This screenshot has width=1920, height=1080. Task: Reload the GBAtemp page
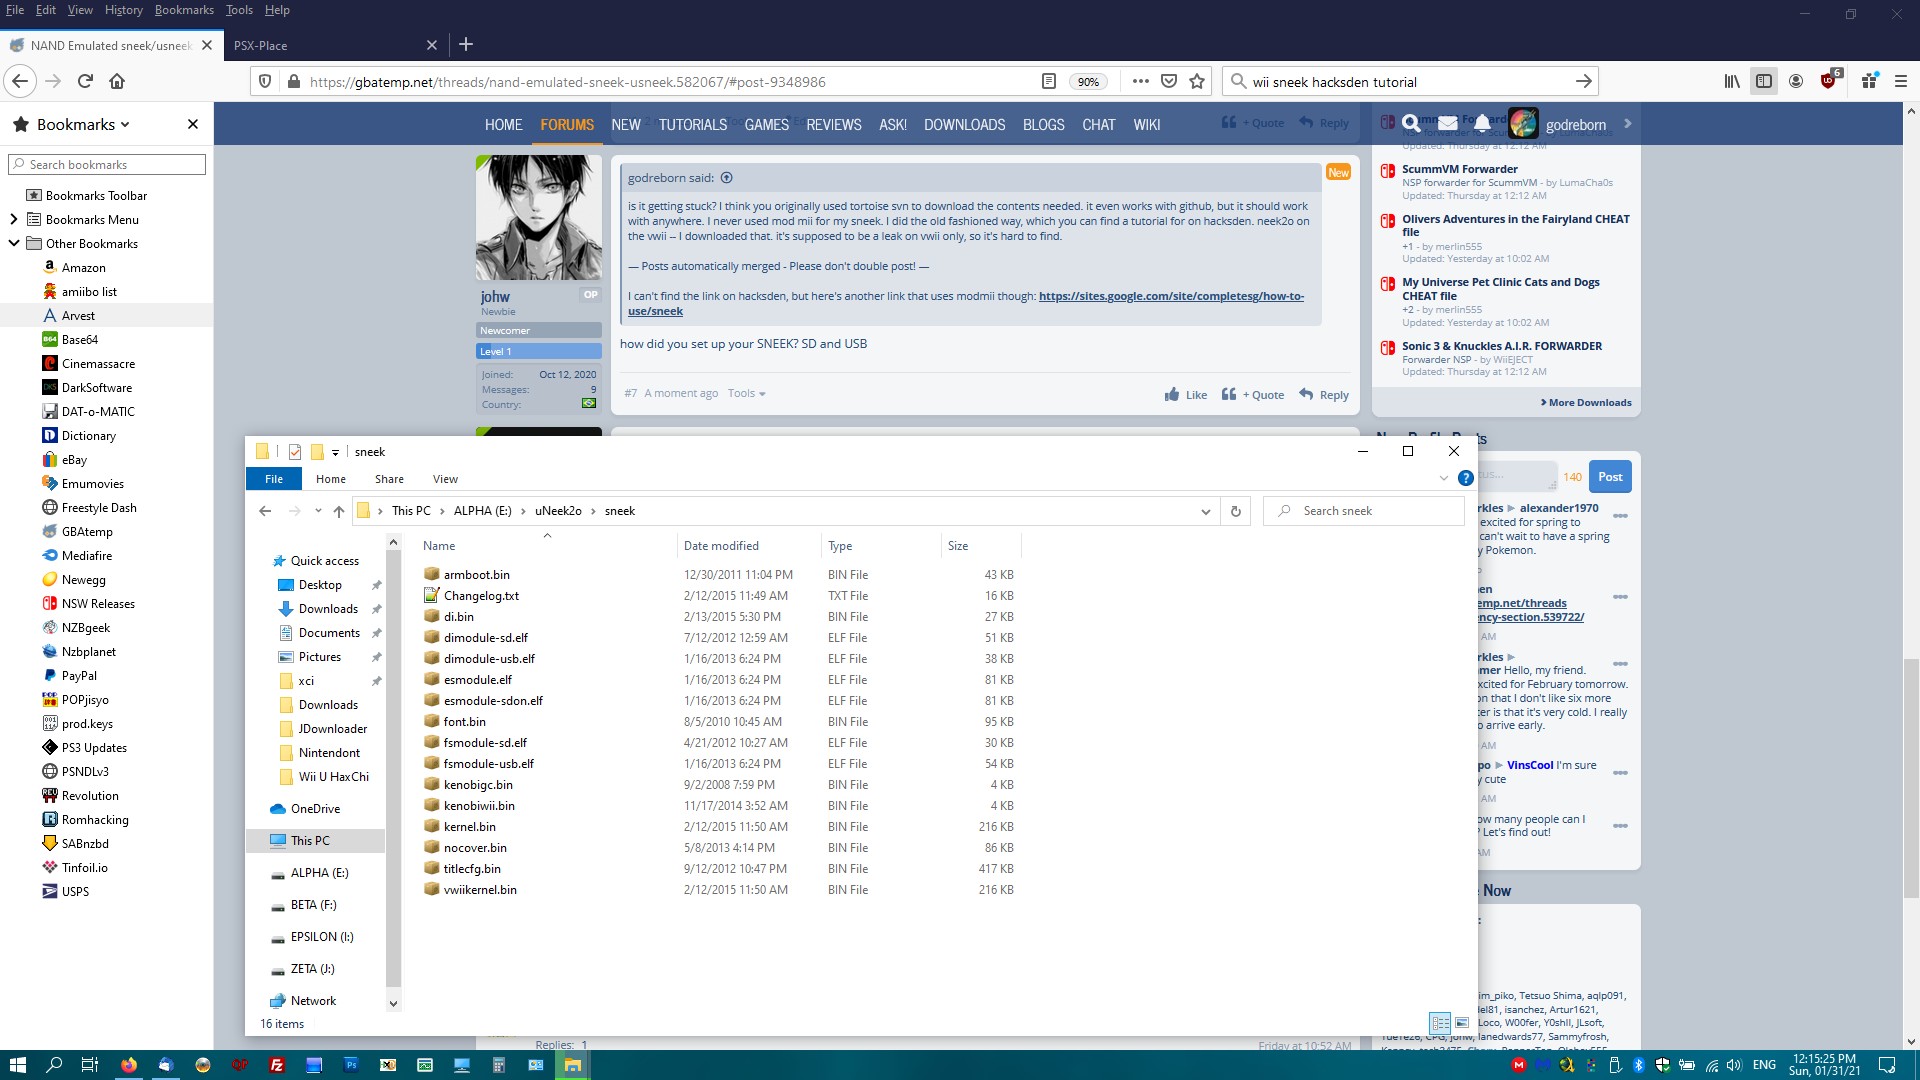[85, 82]
